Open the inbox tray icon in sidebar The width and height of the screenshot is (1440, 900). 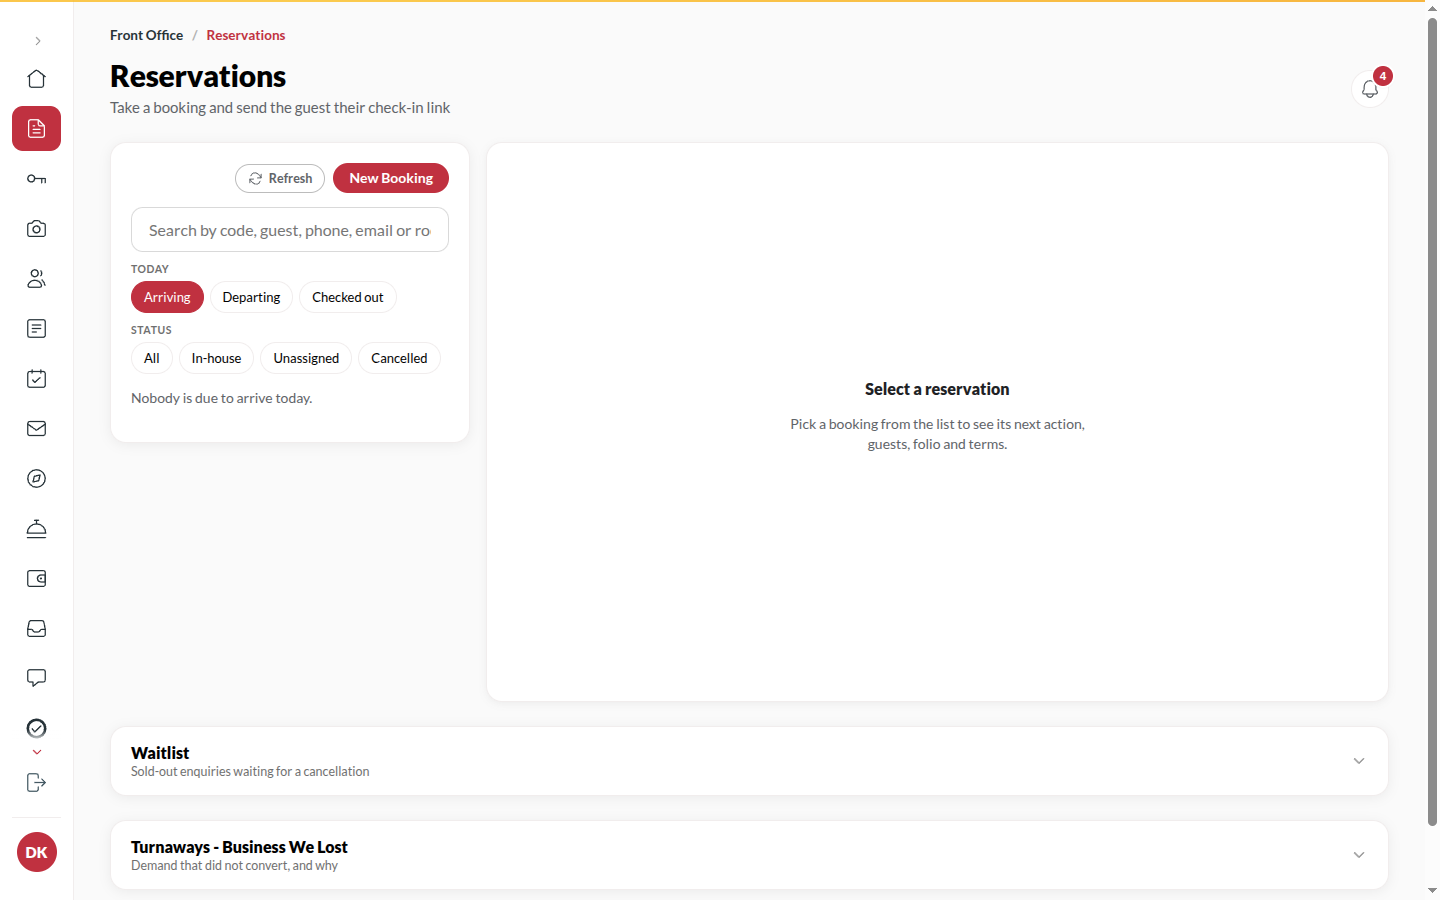[x=37, y=629]
